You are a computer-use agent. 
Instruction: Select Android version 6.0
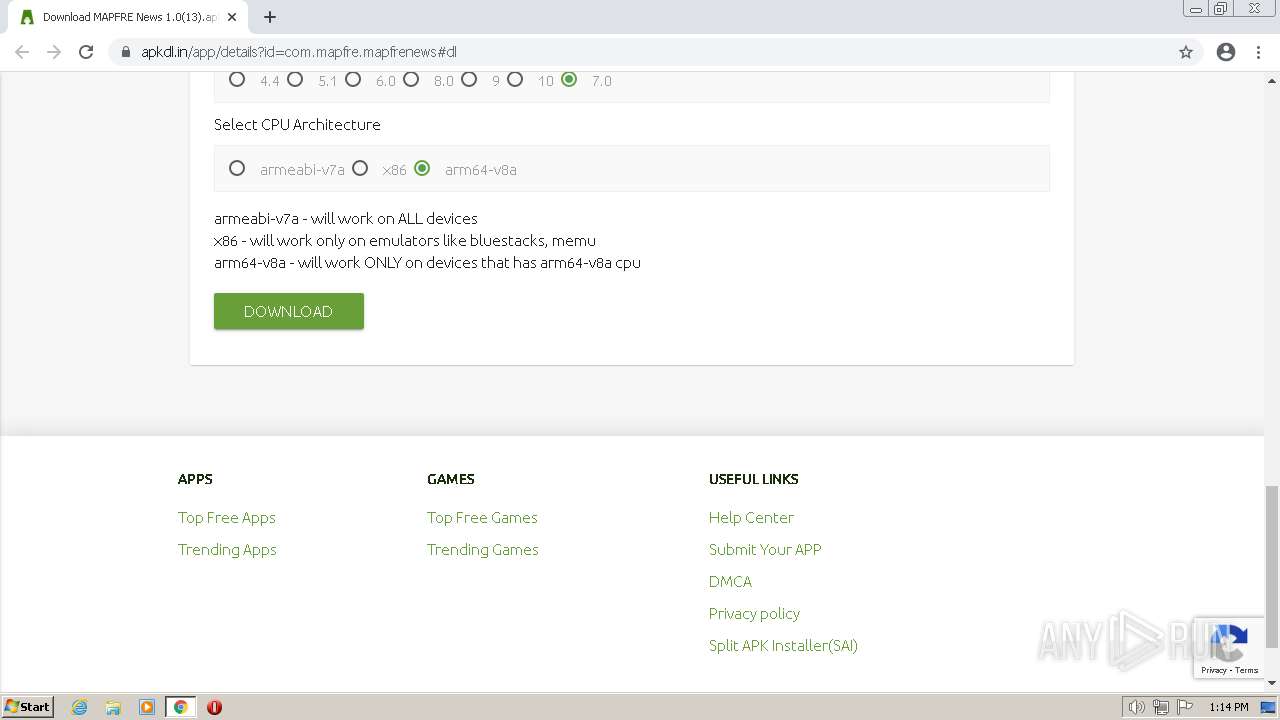coord(353,80)
